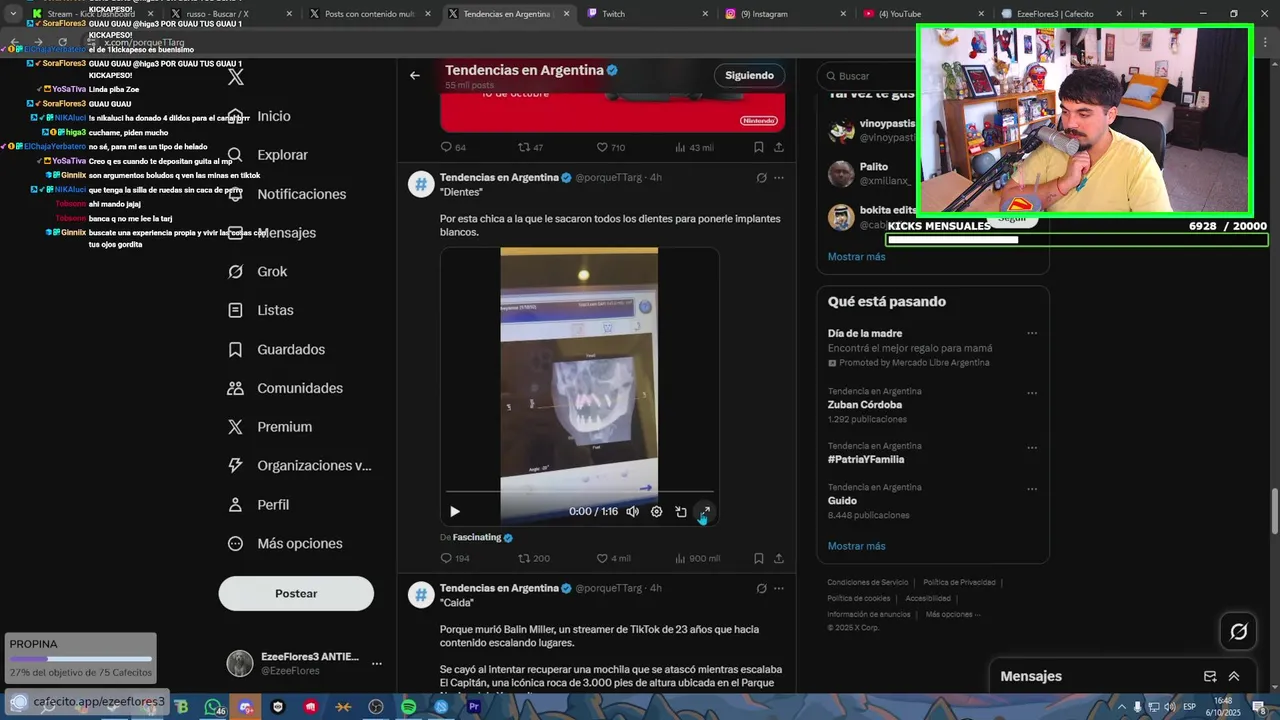Image resolution: width=1280 pixels, height=720 pixels.
Task: Open Premiere Pro from the taskbar
Action: (x=474, y=707)
